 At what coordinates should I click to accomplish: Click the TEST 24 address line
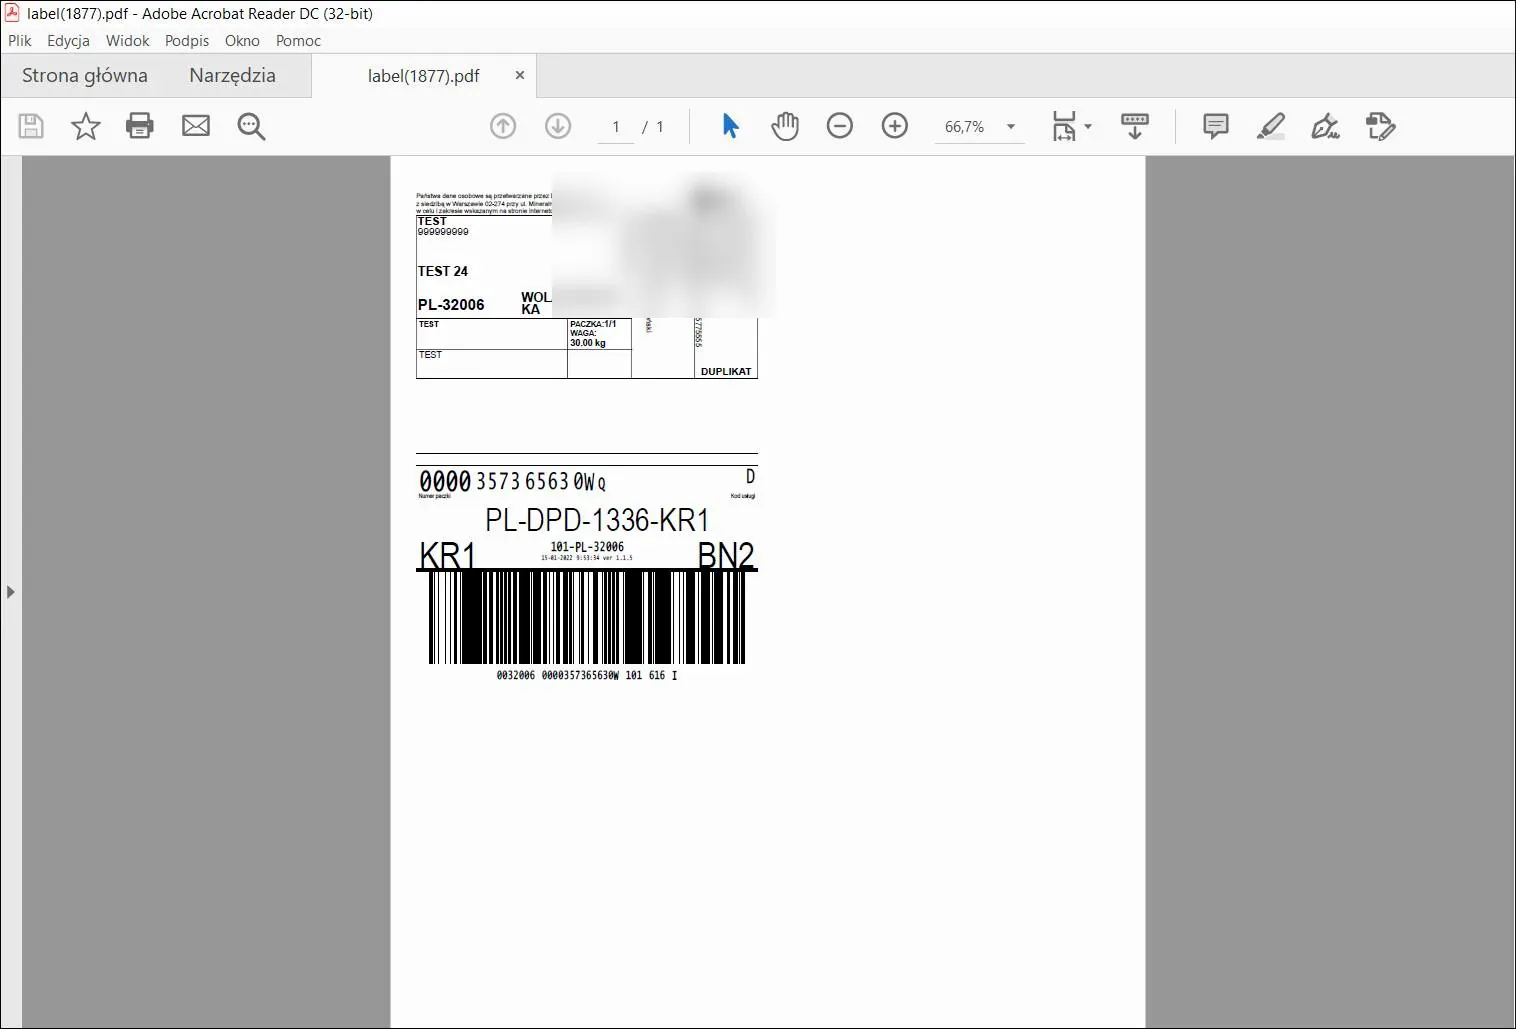443,271
